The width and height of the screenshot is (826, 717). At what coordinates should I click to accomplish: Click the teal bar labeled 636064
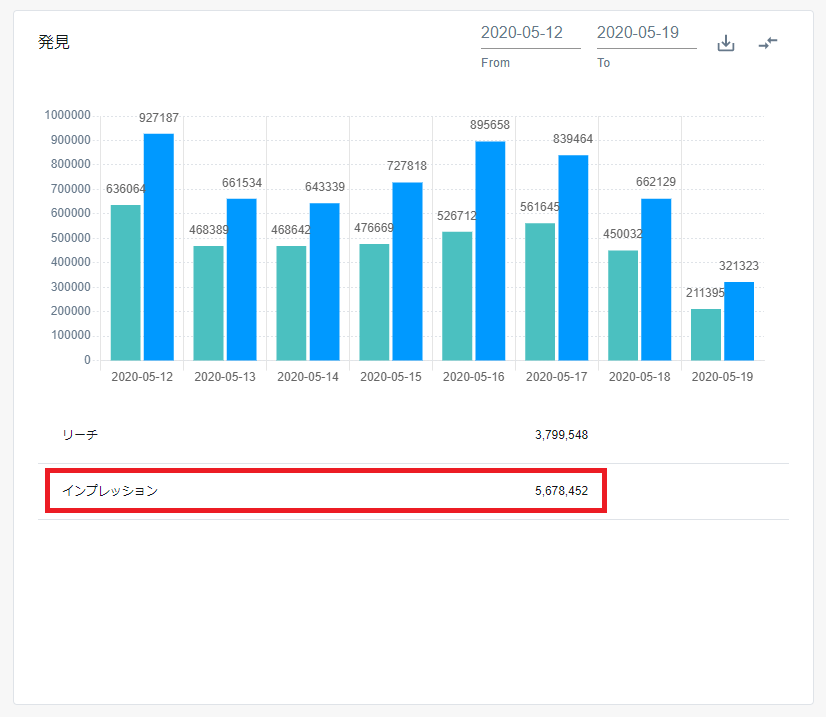click(126, 282)
